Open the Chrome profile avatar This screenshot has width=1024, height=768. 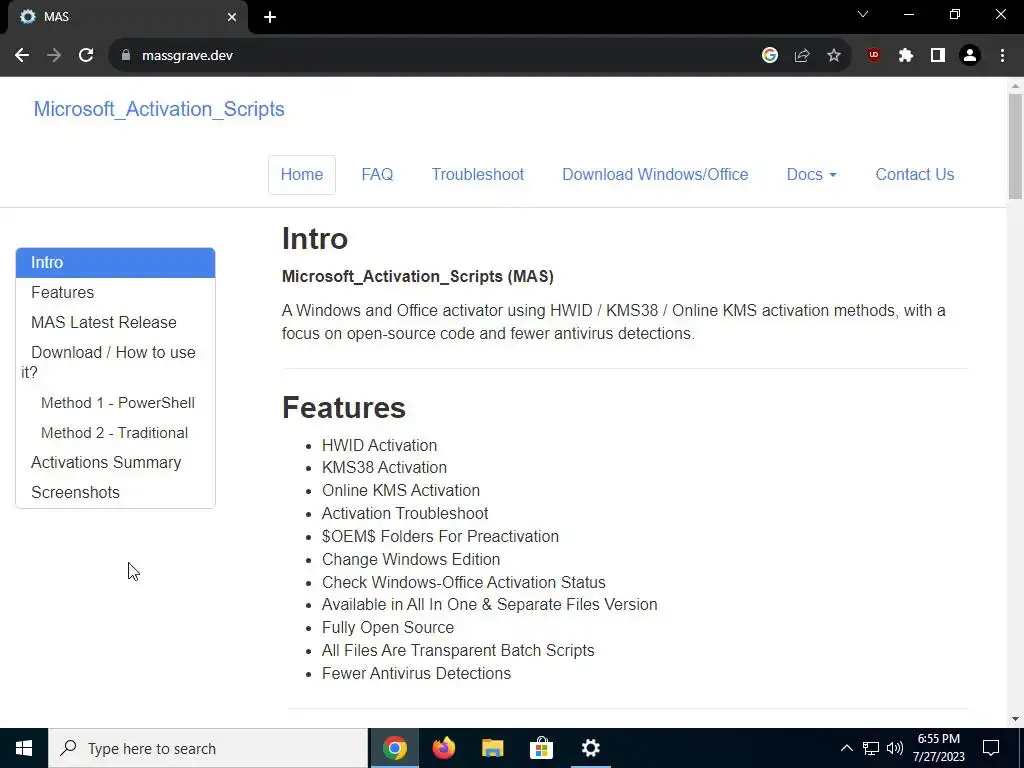[x=970, y=56]
